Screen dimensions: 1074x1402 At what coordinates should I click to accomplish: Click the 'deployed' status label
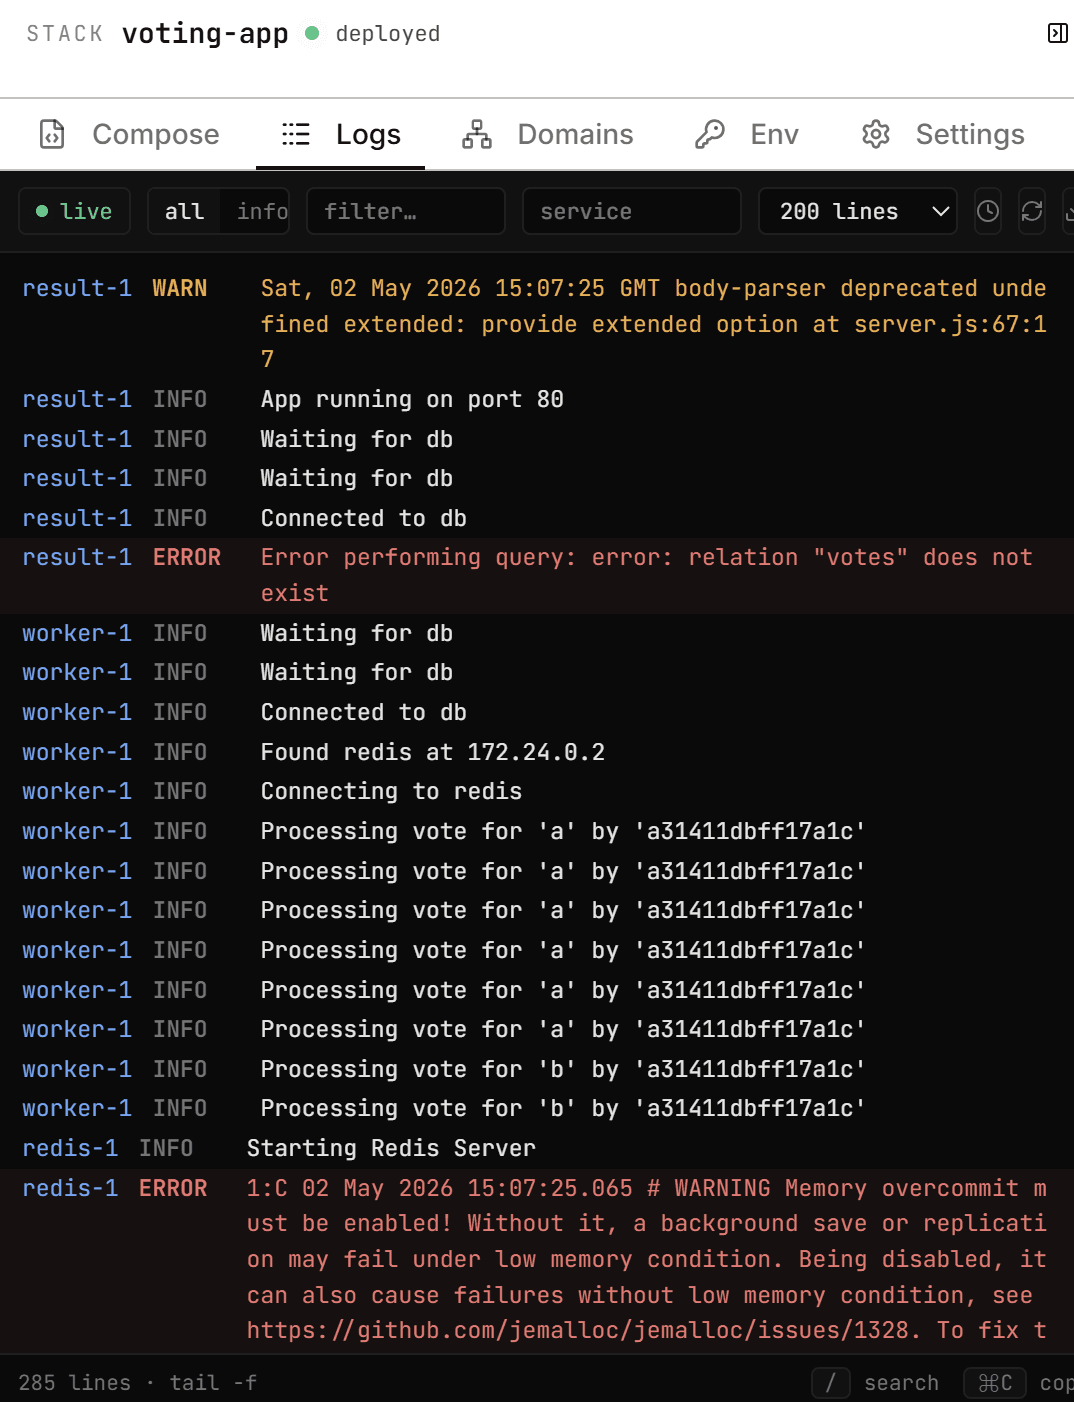[x=388, y=34]
